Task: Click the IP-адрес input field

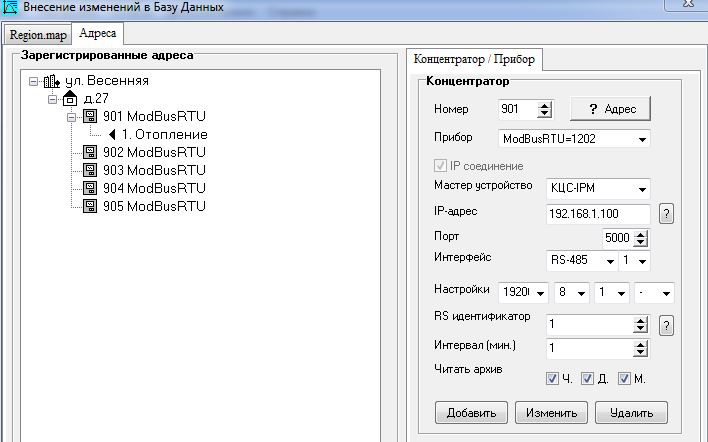Action: click(597, 214)
